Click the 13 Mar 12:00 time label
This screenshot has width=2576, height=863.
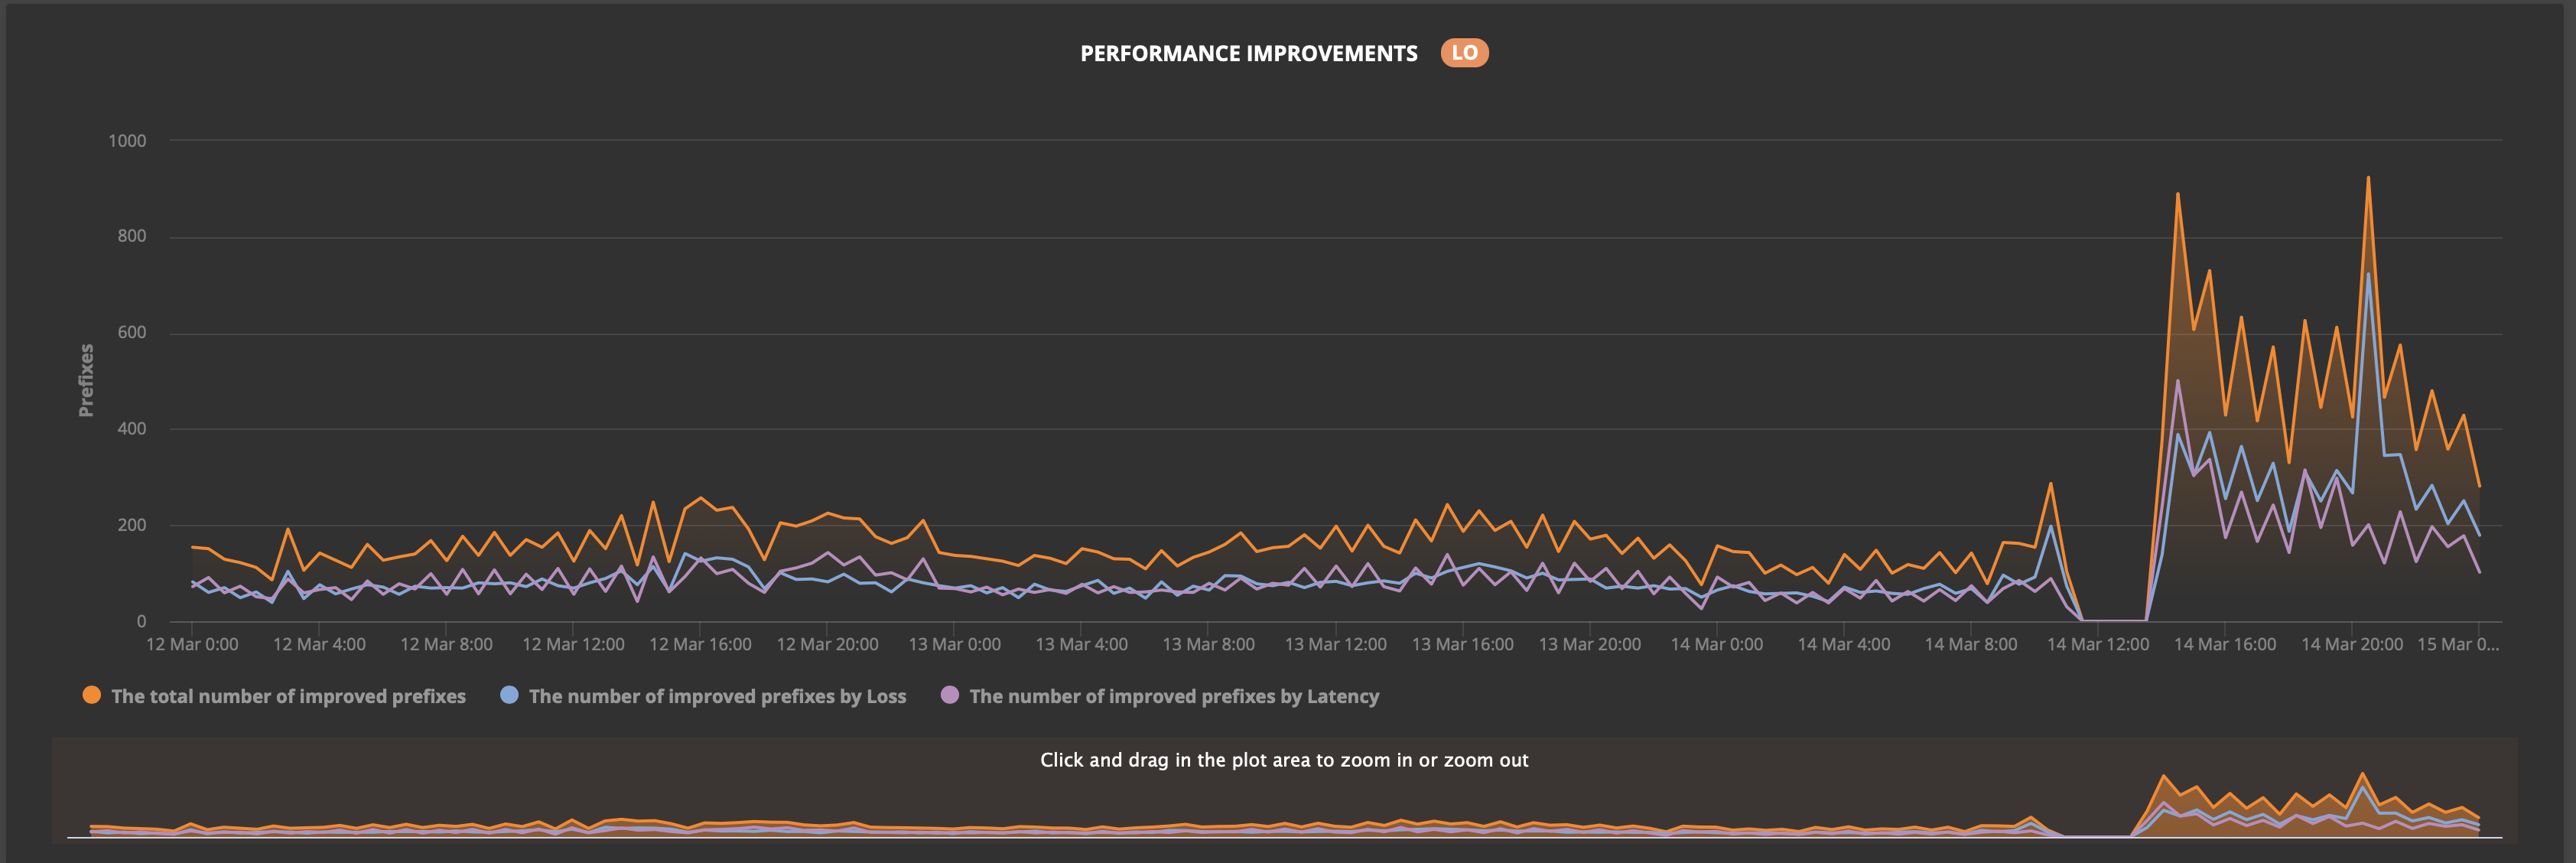tap(1335, 644)
